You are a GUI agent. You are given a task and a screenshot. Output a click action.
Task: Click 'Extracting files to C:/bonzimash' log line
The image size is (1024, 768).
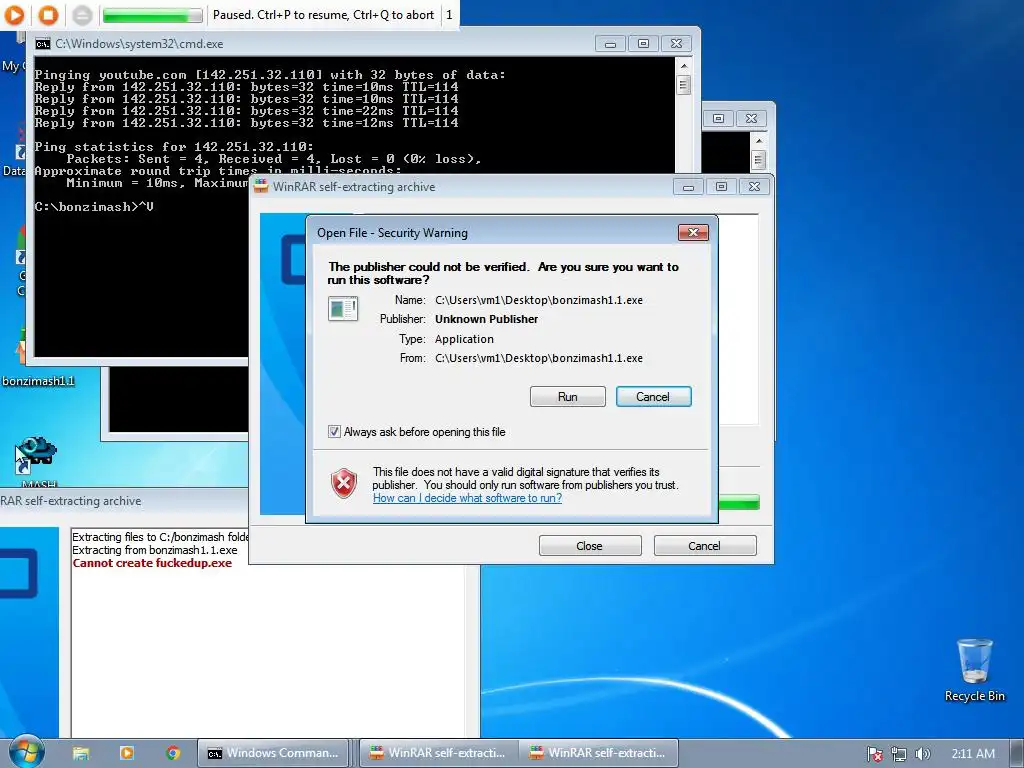160,537
